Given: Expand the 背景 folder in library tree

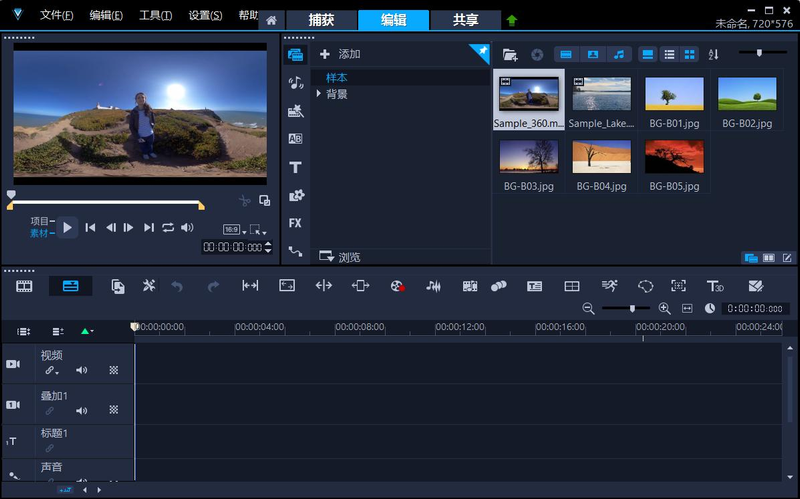Looking at the screenshot, I should click(x=319, y=94).
